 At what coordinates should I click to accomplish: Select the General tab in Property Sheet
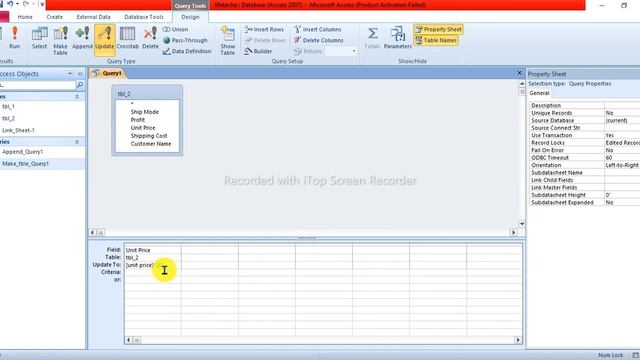539,93
